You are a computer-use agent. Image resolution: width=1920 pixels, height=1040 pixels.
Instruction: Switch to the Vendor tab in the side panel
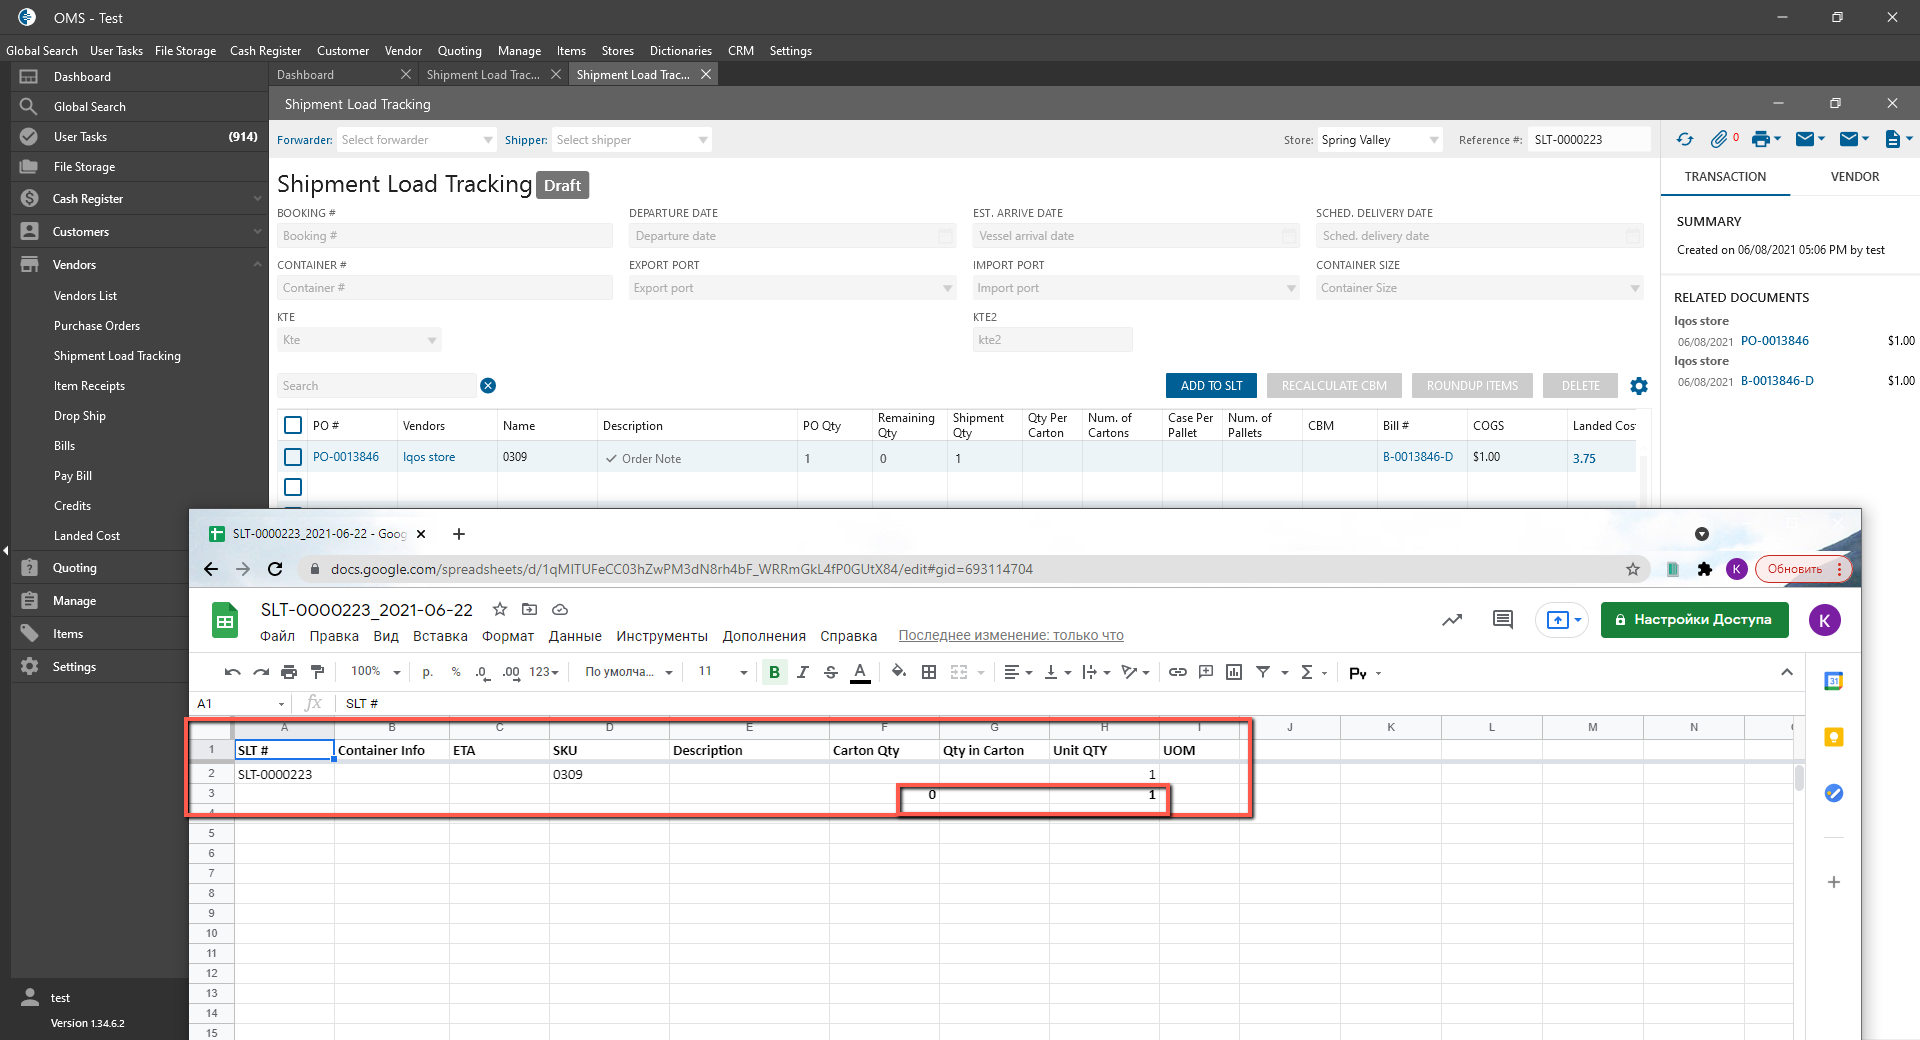pos(1854,177)
